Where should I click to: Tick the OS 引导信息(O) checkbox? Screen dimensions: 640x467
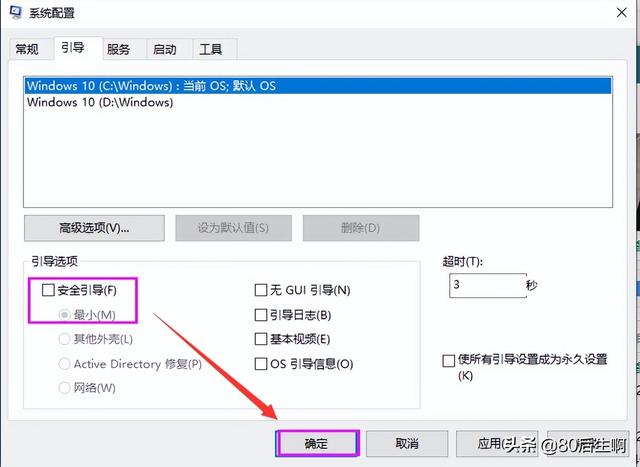pos(261,364)
